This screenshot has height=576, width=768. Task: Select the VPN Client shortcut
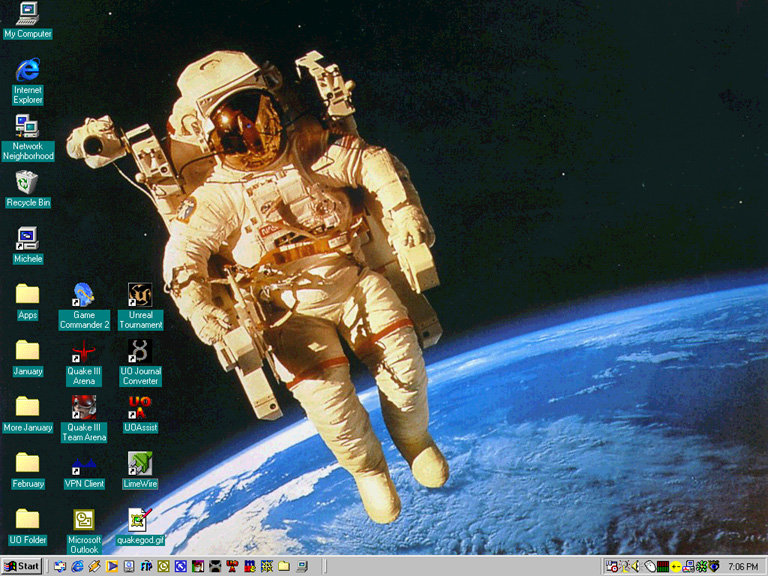click(84, 471)
